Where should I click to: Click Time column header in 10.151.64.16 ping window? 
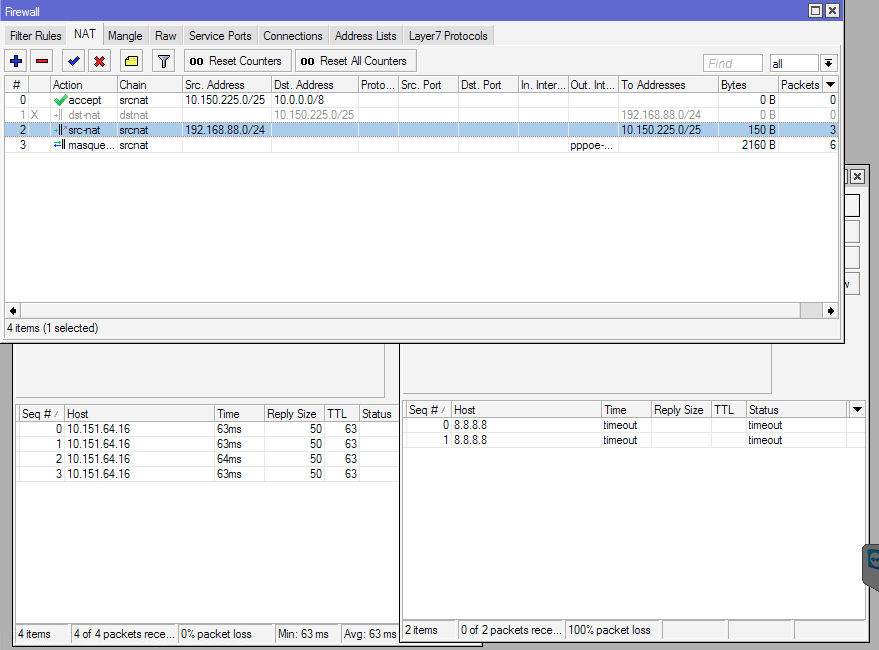pos(239,414)
